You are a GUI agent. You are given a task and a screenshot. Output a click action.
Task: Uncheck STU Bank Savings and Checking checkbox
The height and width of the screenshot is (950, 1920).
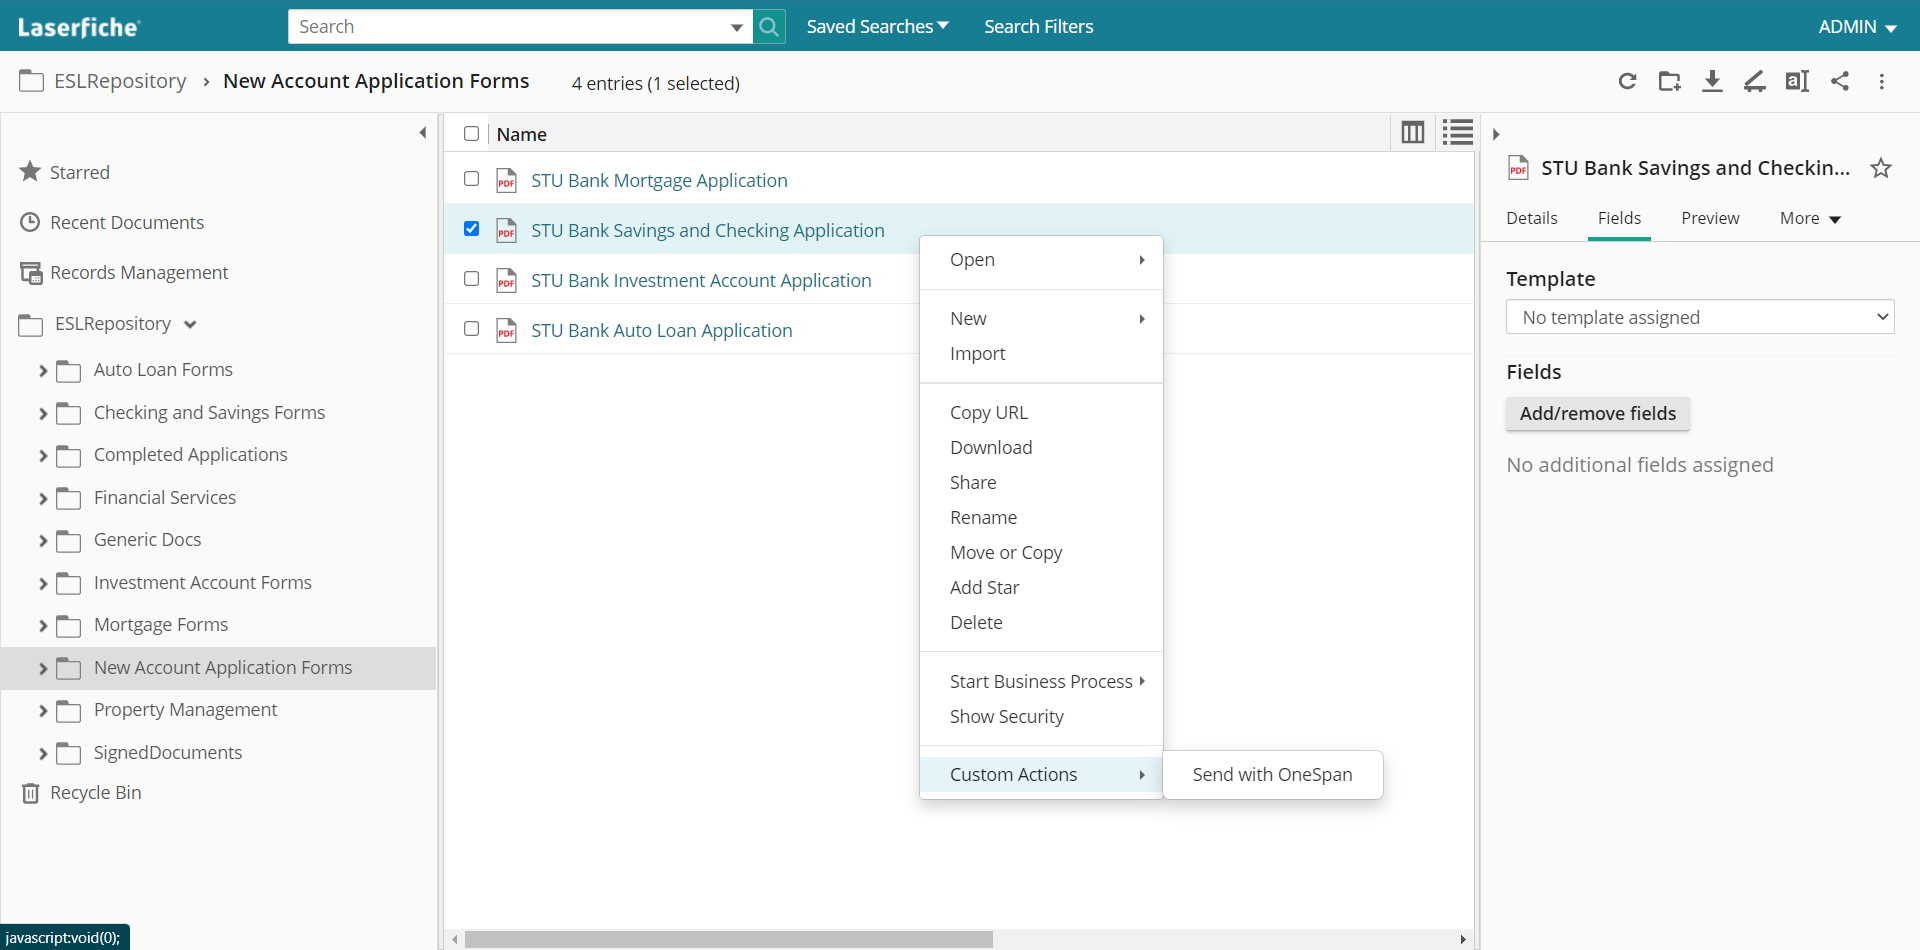click(472, 229)
